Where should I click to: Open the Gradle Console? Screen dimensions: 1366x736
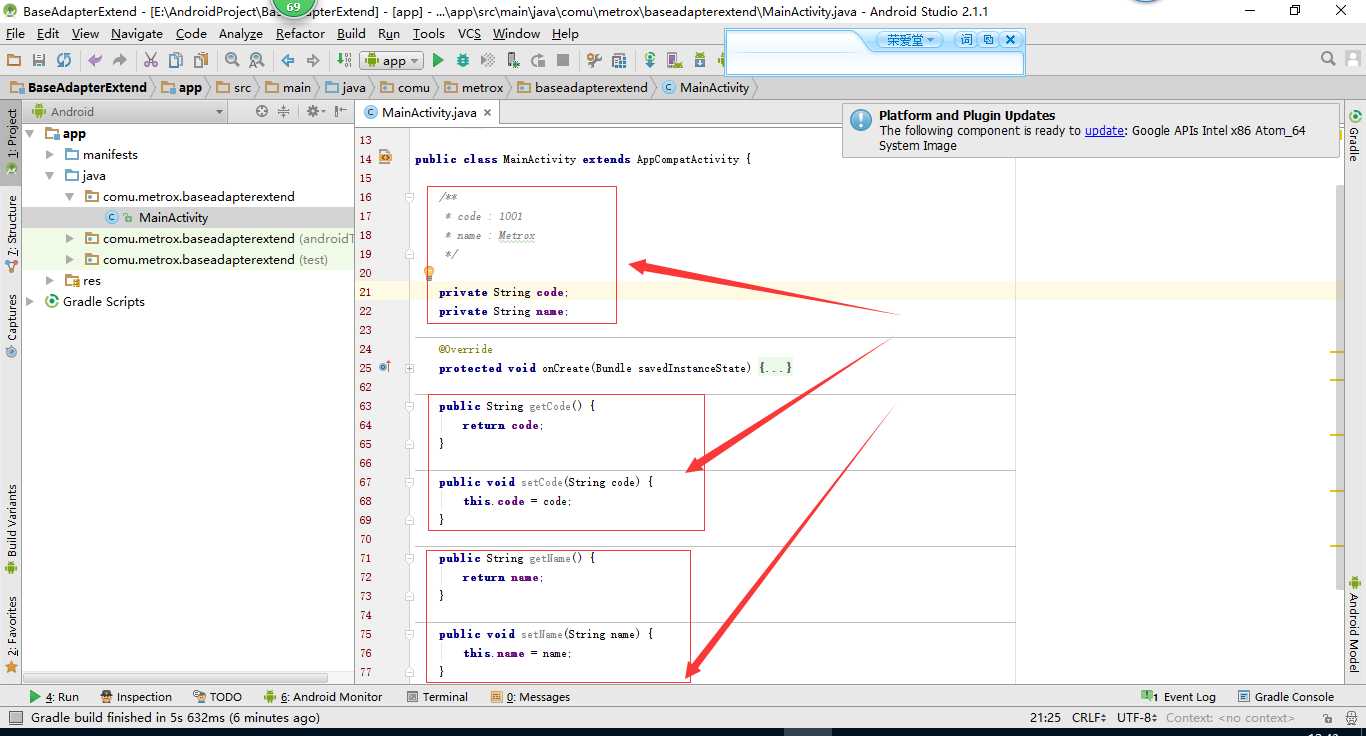click(x=1286, y=697)
